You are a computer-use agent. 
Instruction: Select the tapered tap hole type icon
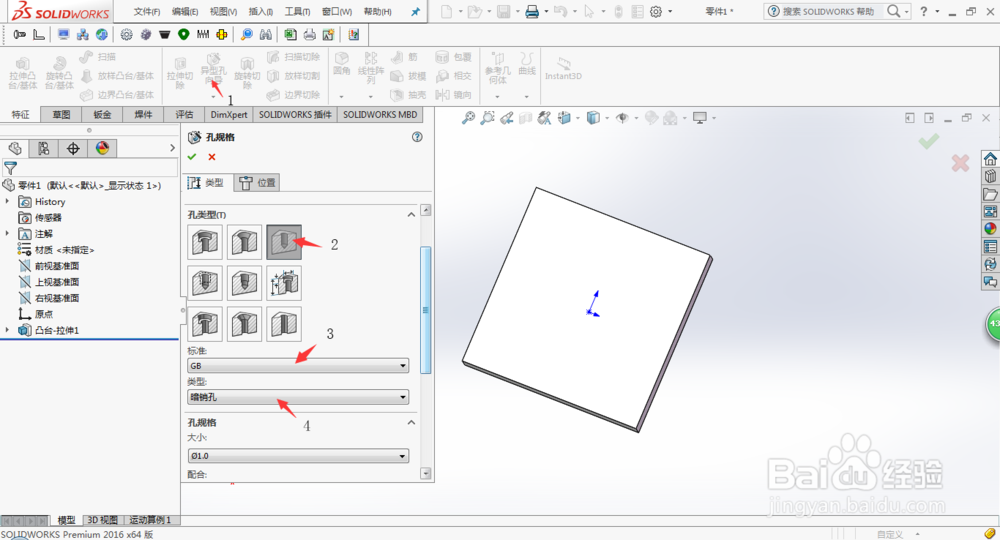pyautogui.click(x=244, y=283)
